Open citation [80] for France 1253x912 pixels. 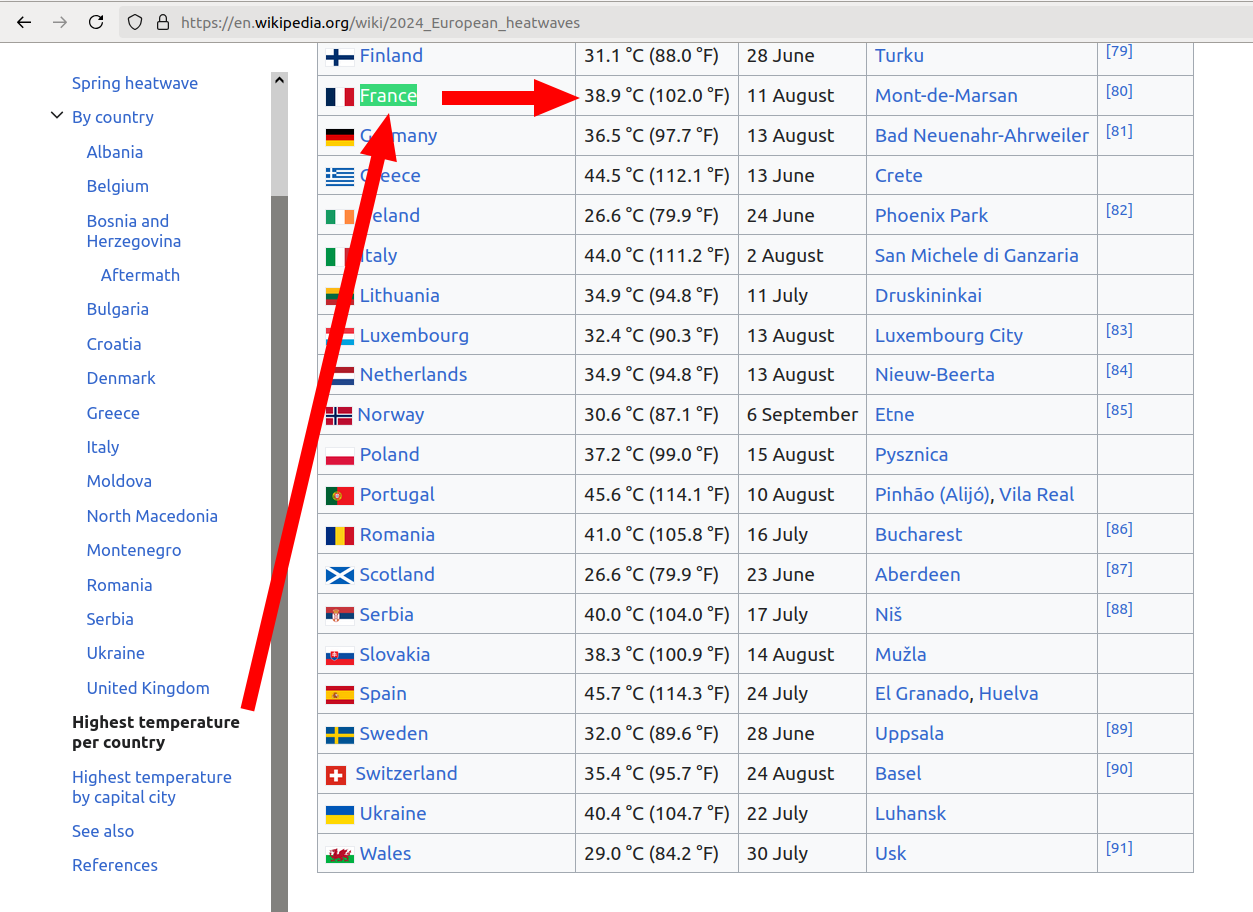[x=1119, y=91]
